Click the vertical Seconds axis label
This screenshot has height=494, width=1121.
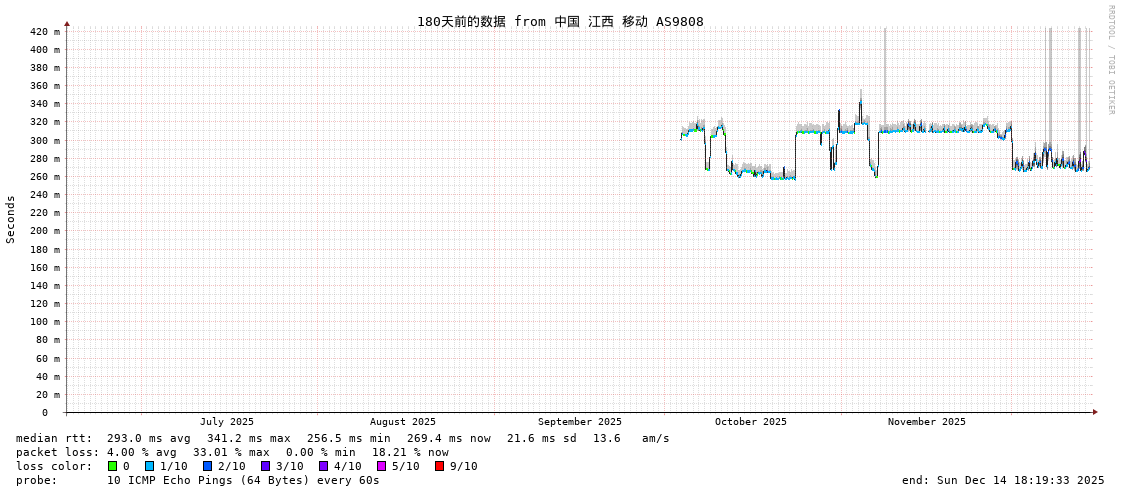pos(11,219)
